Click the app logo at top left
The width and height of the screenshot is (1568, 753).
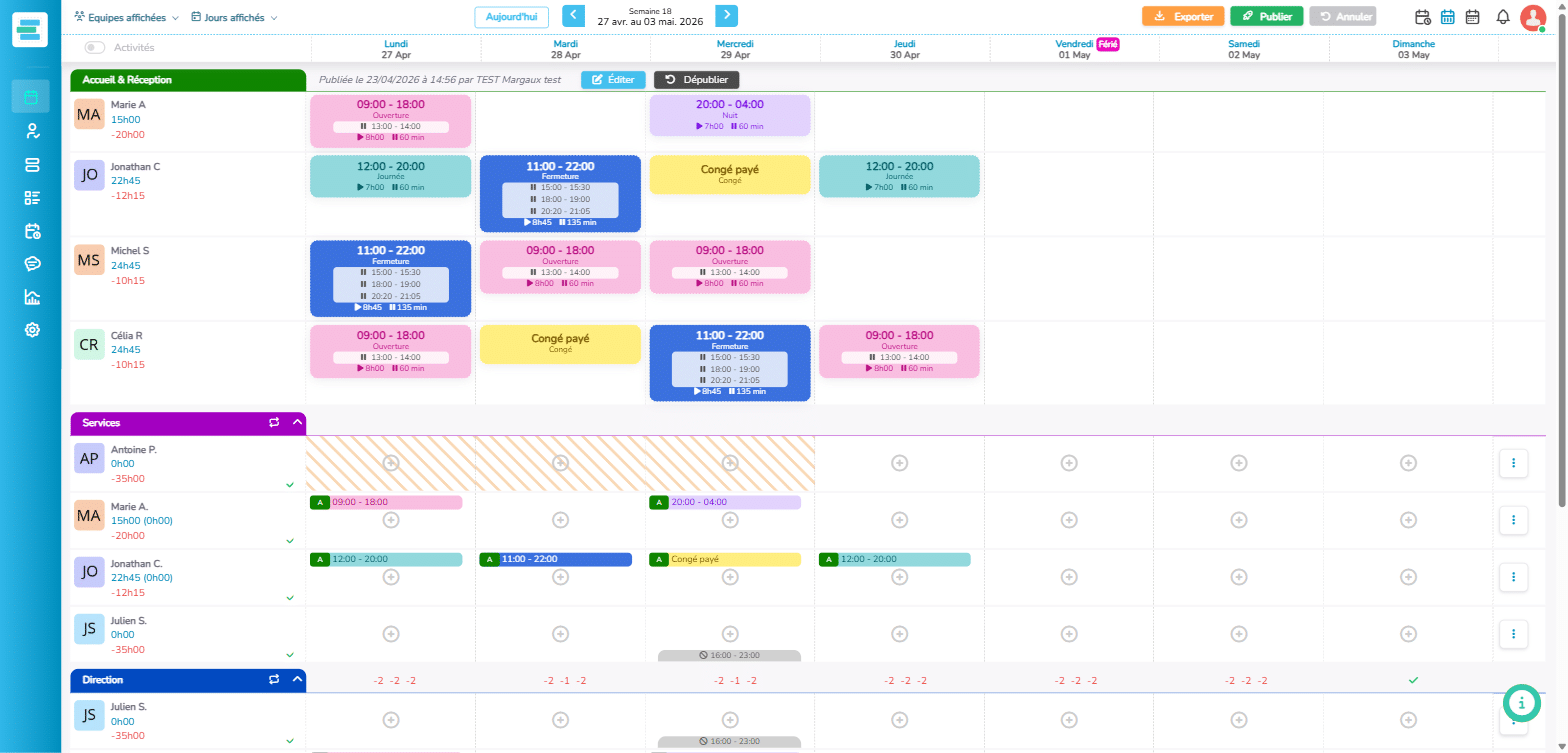click(30, 29)
